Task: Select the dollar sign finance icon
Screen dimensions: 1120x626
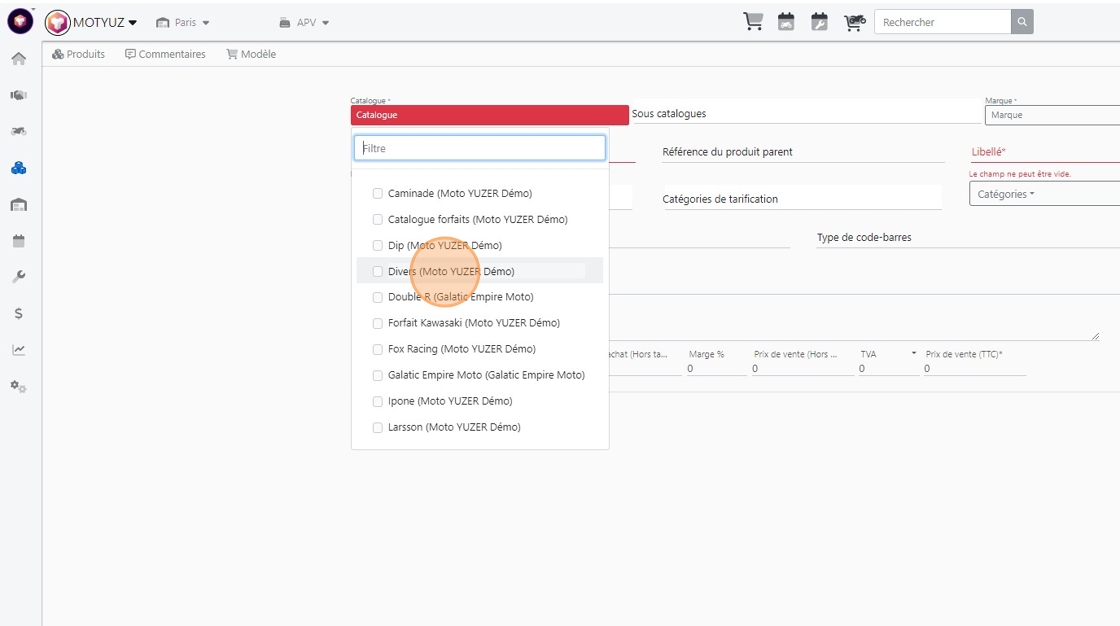Action: (x=19, y=313)
